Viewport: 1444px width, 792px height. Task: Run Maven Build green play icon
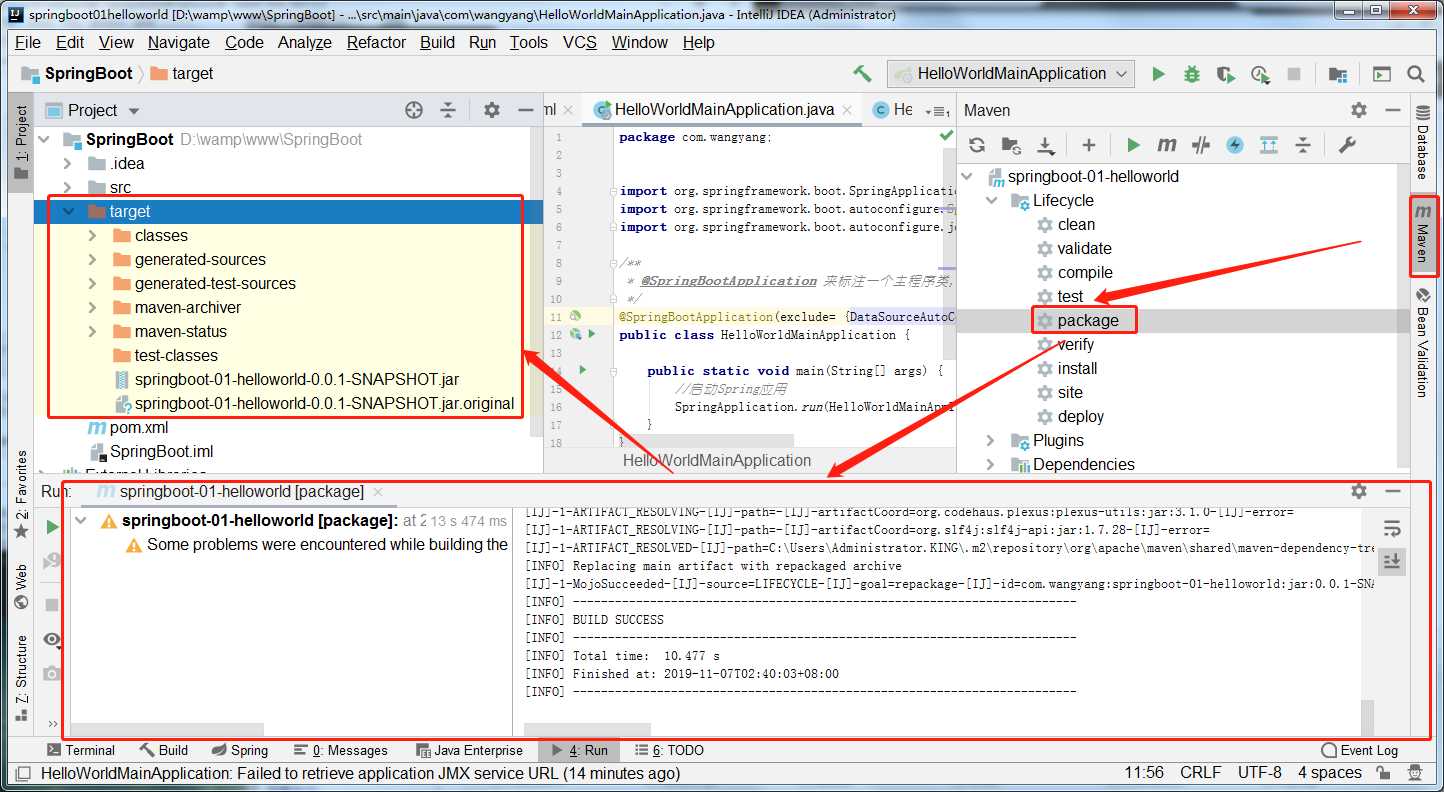1133,145
